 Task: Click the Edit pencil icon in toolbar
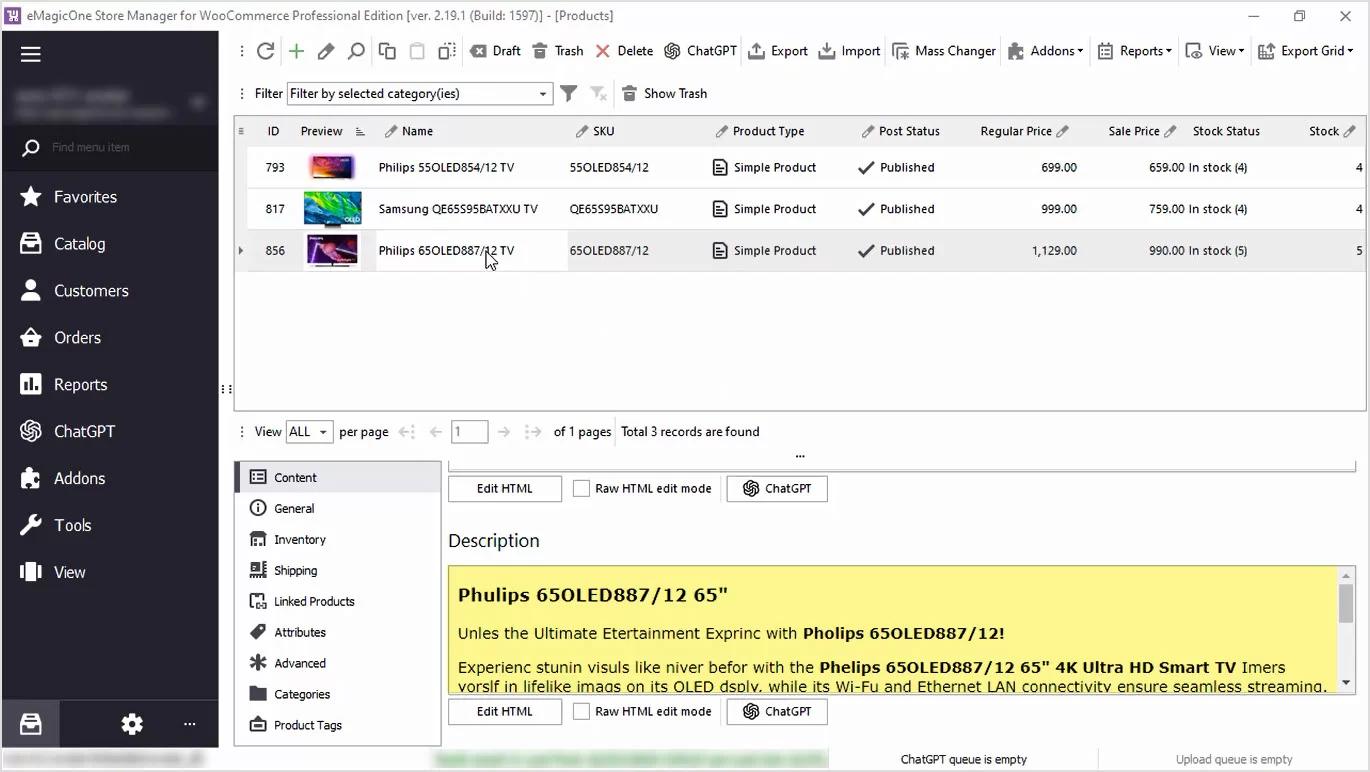[x=326, y=51]
